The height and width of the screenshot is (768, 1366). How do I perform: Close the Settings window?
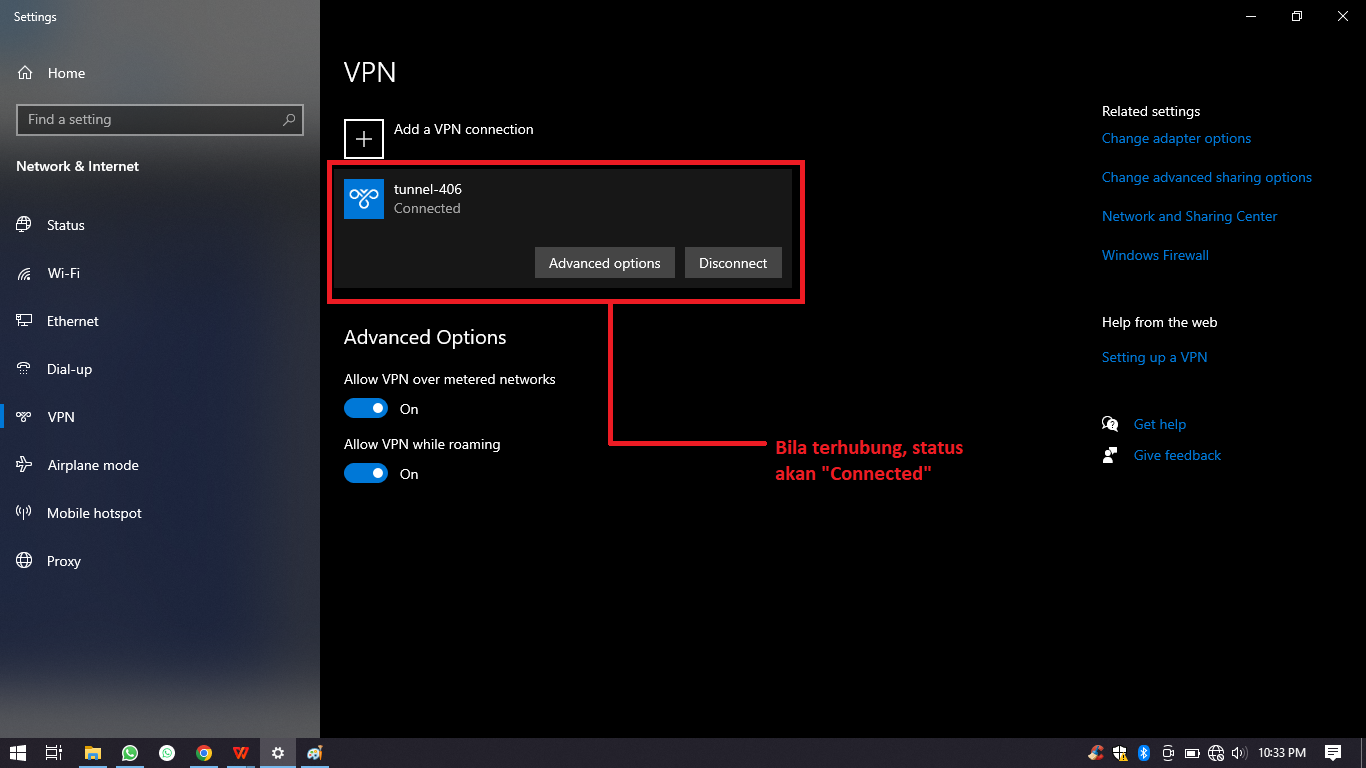tap(1343, 16)
